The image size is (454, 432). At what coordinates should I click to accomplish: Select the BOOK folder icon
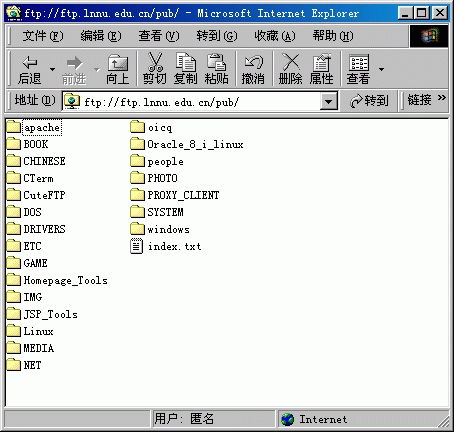[14, 144]
